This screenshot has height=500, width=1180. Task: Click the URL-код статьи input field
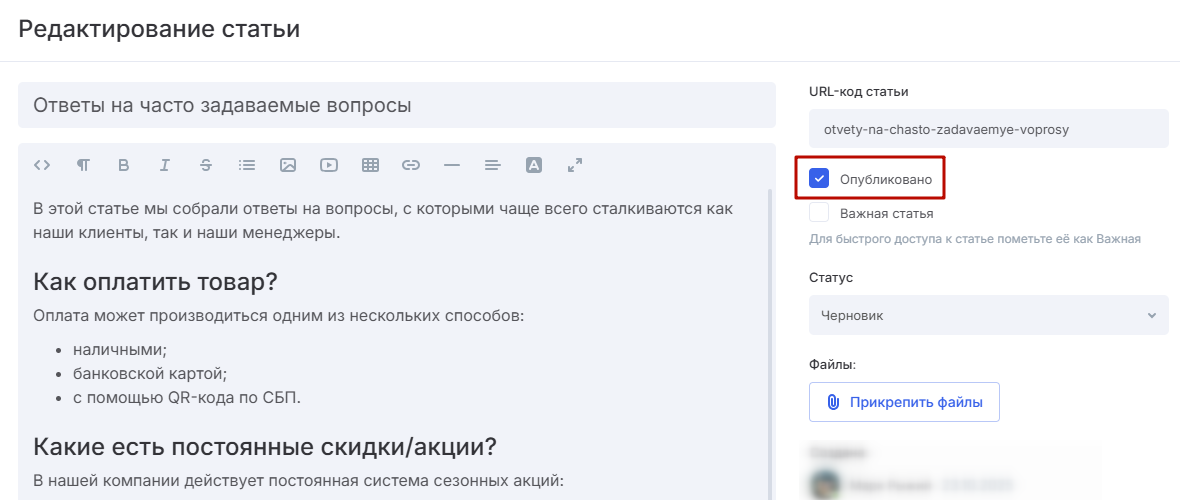(x=988, y=129)
